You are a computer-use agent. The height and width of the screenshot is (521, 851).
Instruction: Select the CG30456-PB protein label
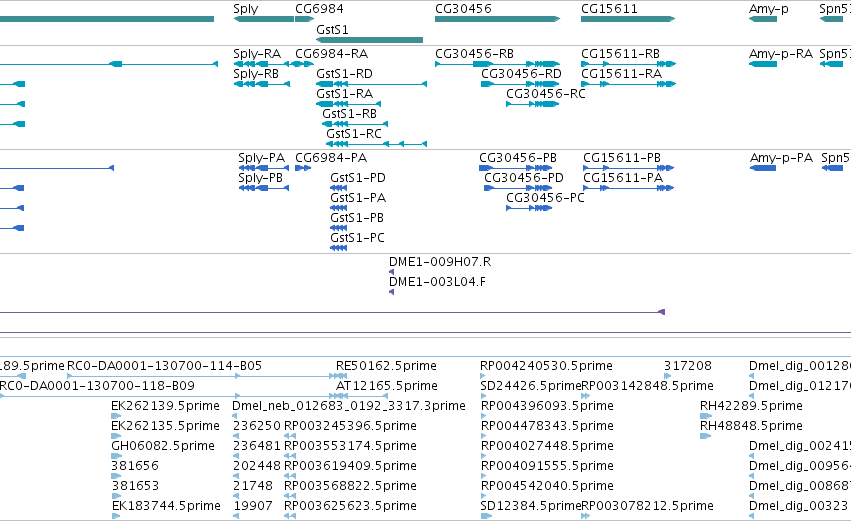518,158
